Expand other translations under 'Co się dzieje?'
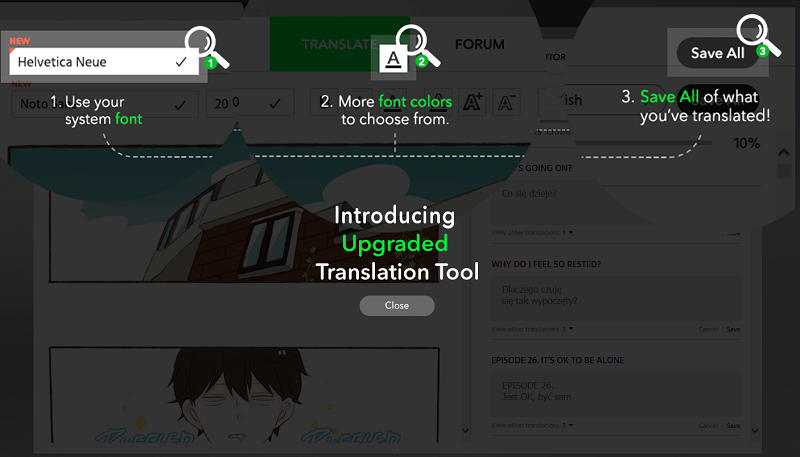800x457 pixels. [532, 233]
